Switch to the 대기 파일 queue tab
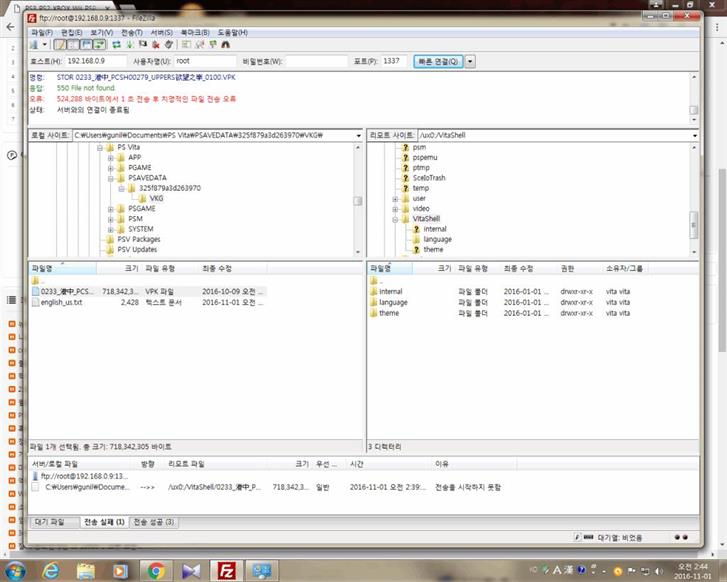The image size is (727, 582). pos(54,522)
